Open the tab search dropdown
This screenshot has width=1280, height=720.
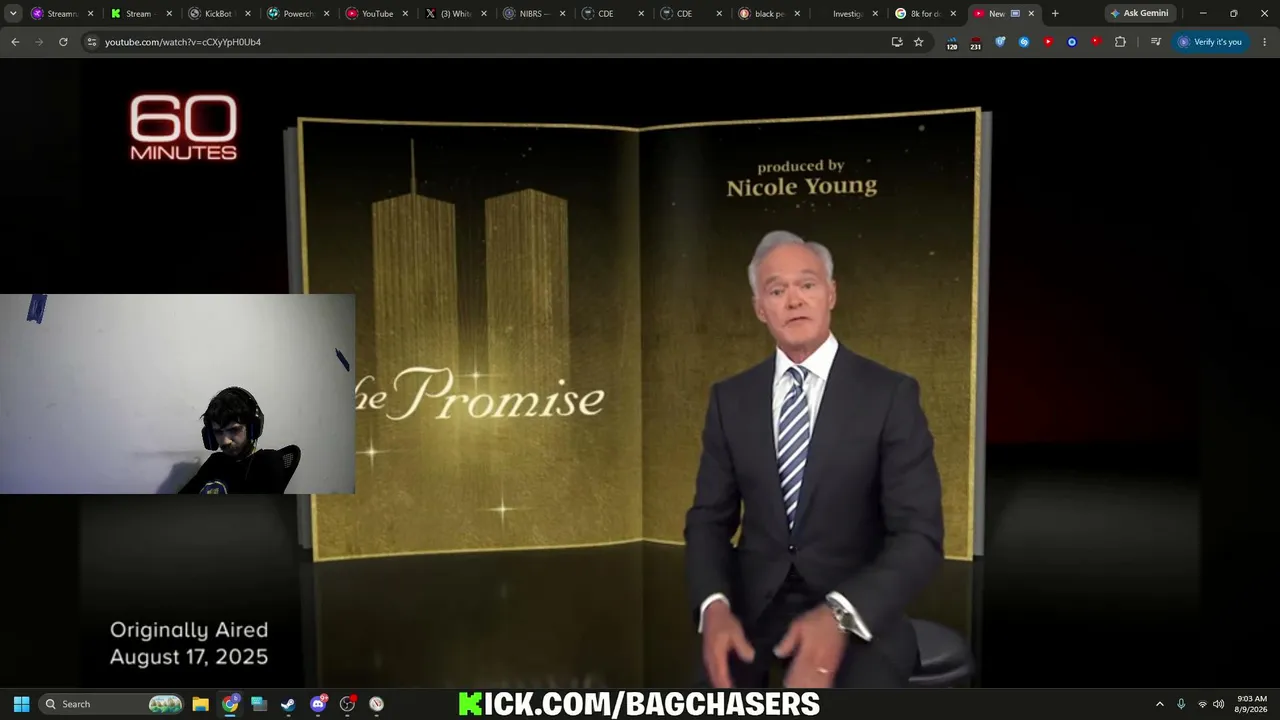click(x=14, y=14)
